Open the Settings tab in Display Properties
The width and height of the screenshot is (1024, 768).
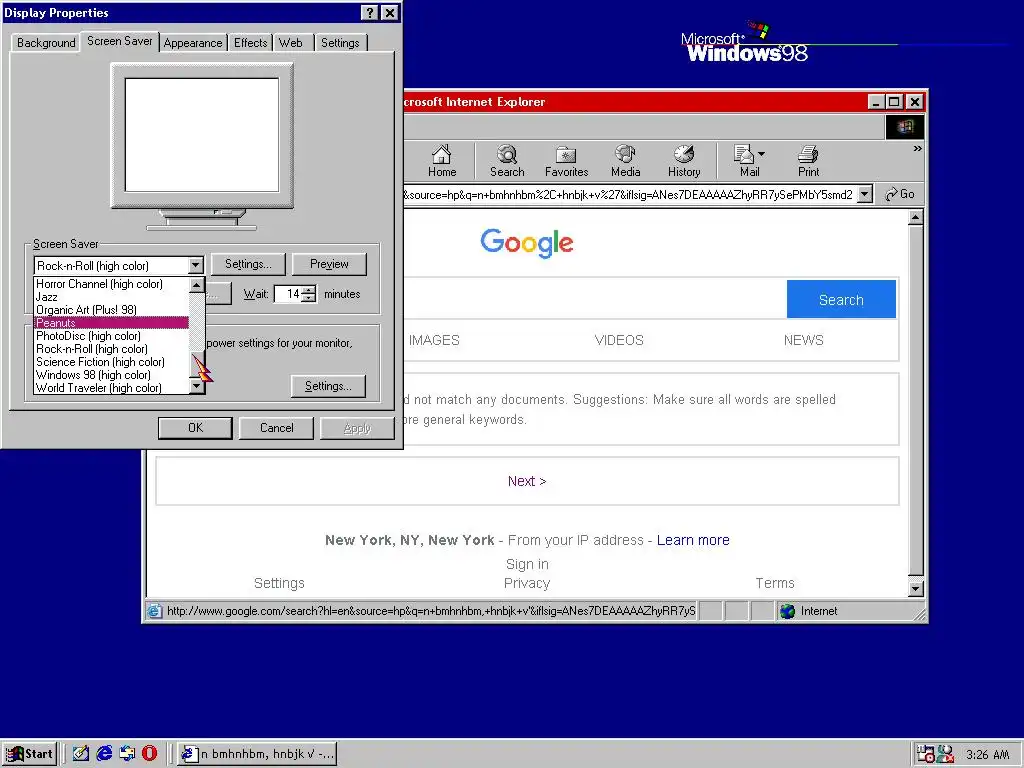(x=340, y=42)
